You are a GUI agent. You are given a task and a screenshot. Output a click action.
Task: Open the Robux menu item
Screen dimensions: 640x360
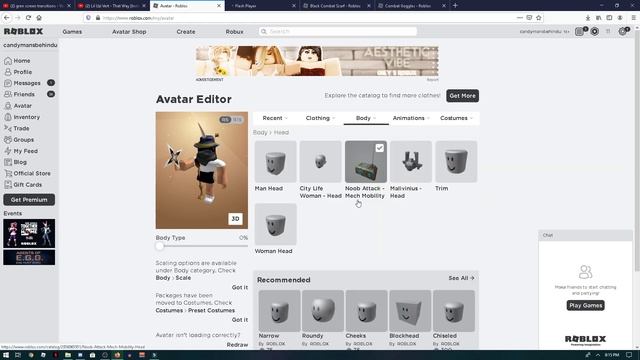coord(234,31)
